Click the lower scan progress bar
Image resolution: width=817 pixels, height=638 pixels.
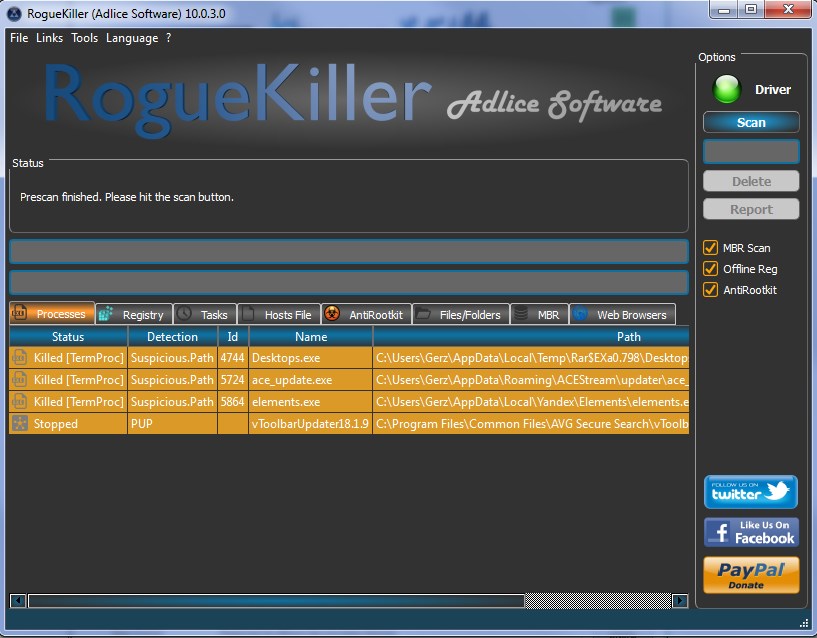349,283
